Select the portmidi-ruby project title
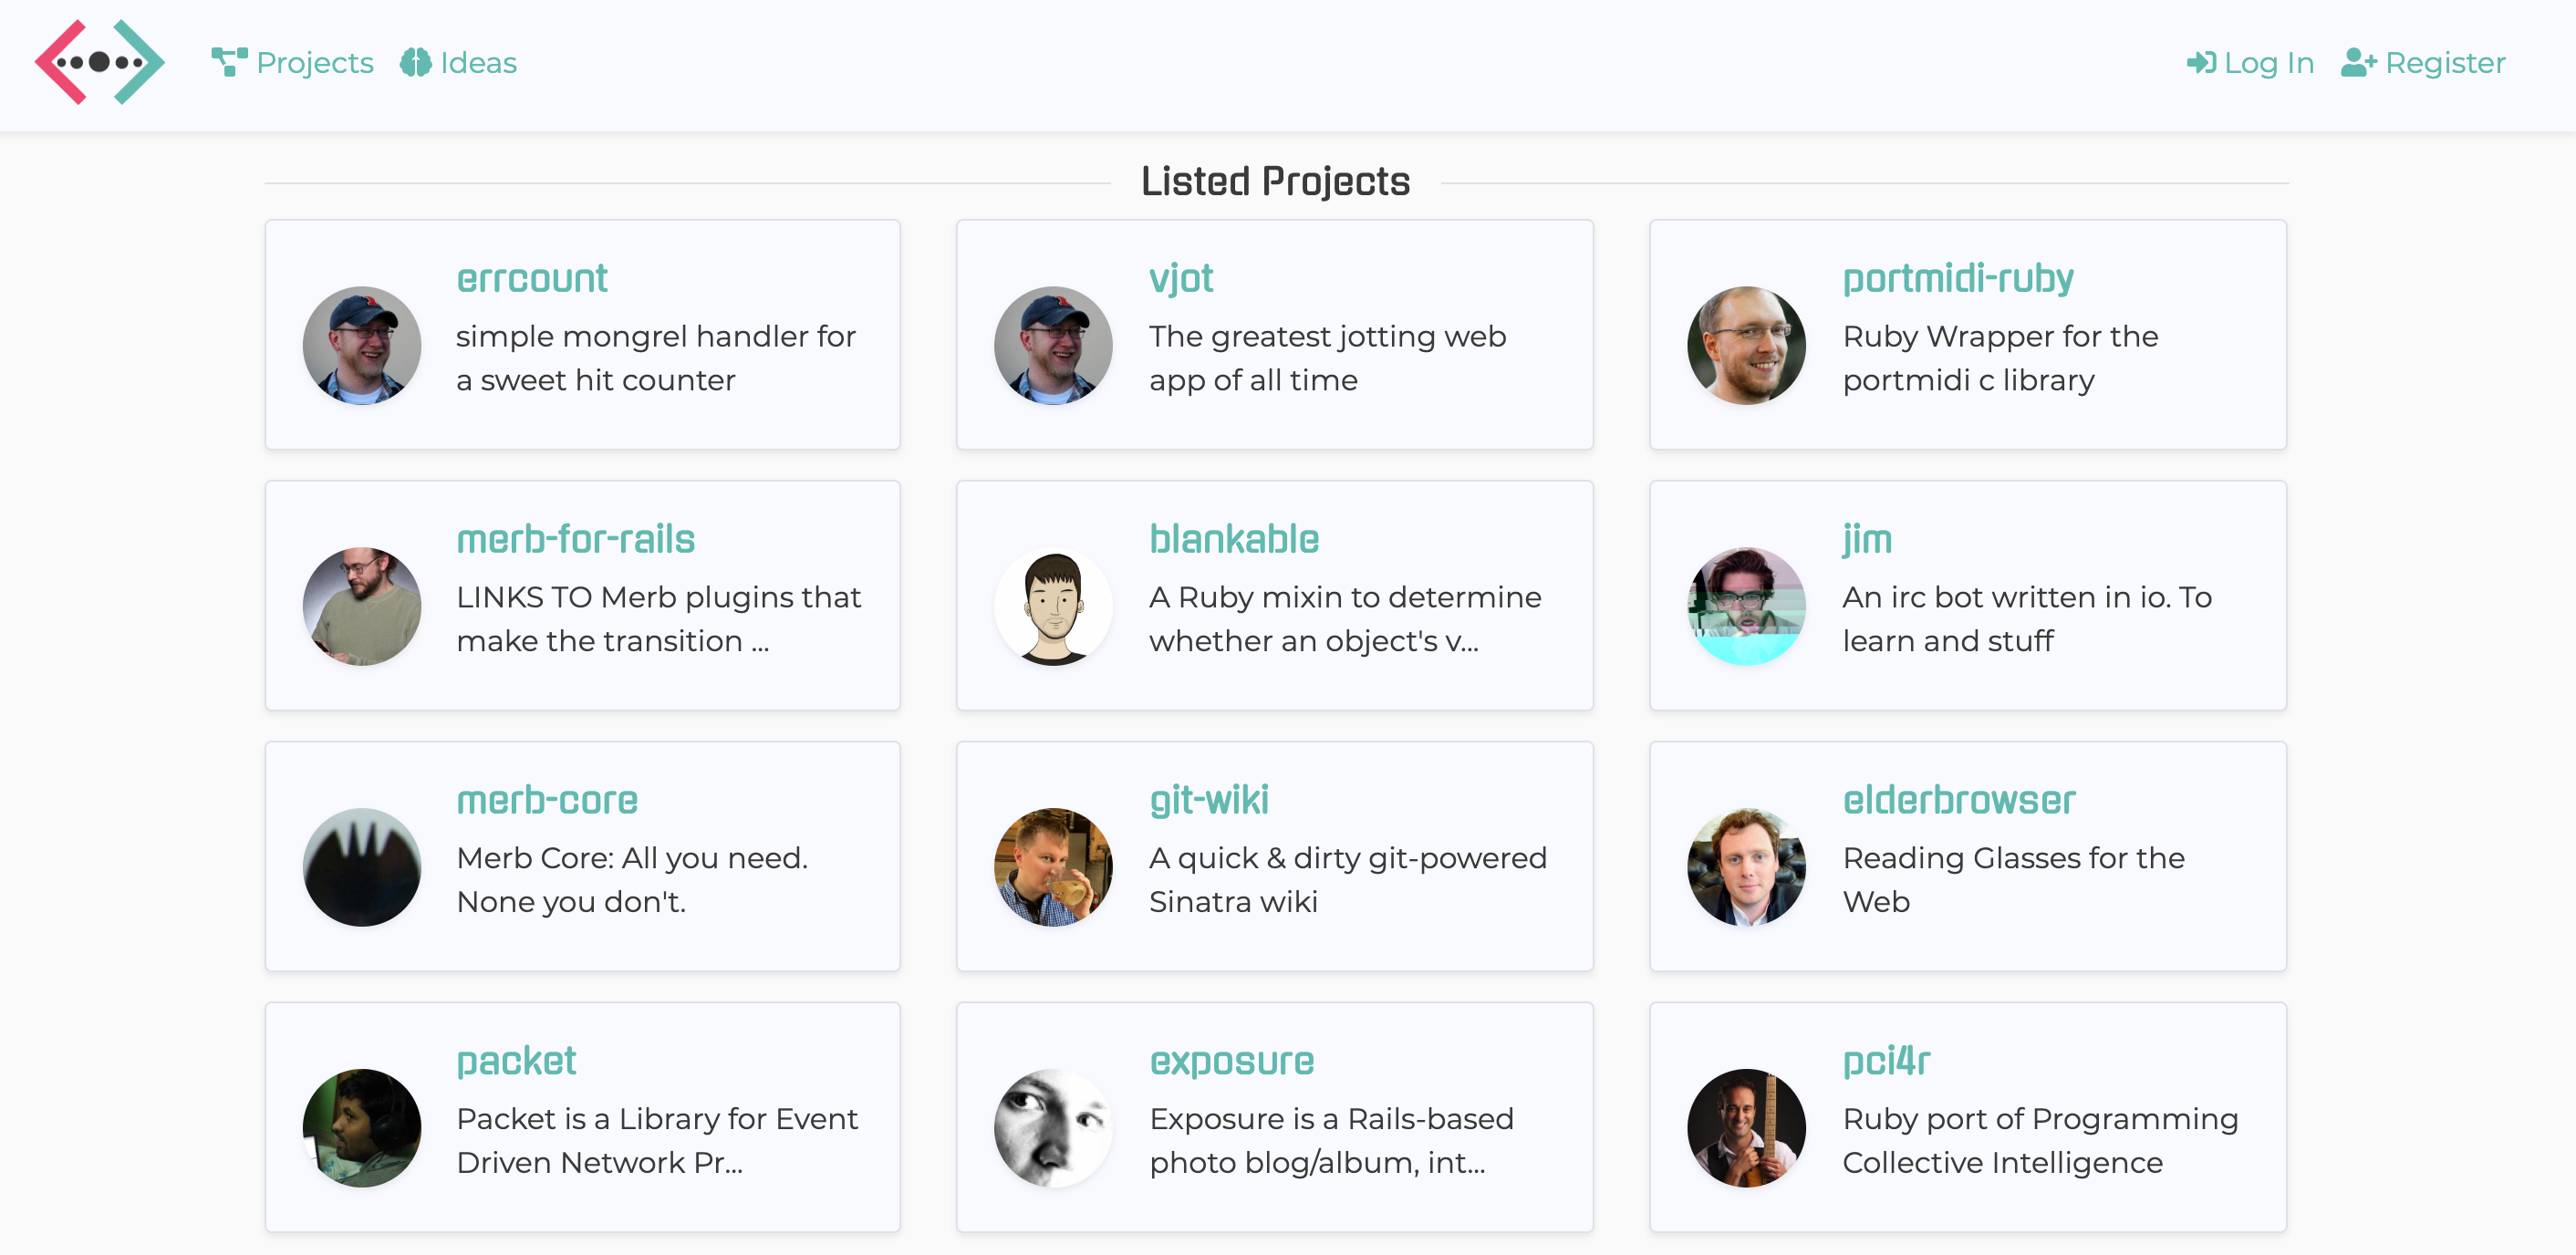The width and height of the screenshot is (2576, 1255). click(1957, 278)
